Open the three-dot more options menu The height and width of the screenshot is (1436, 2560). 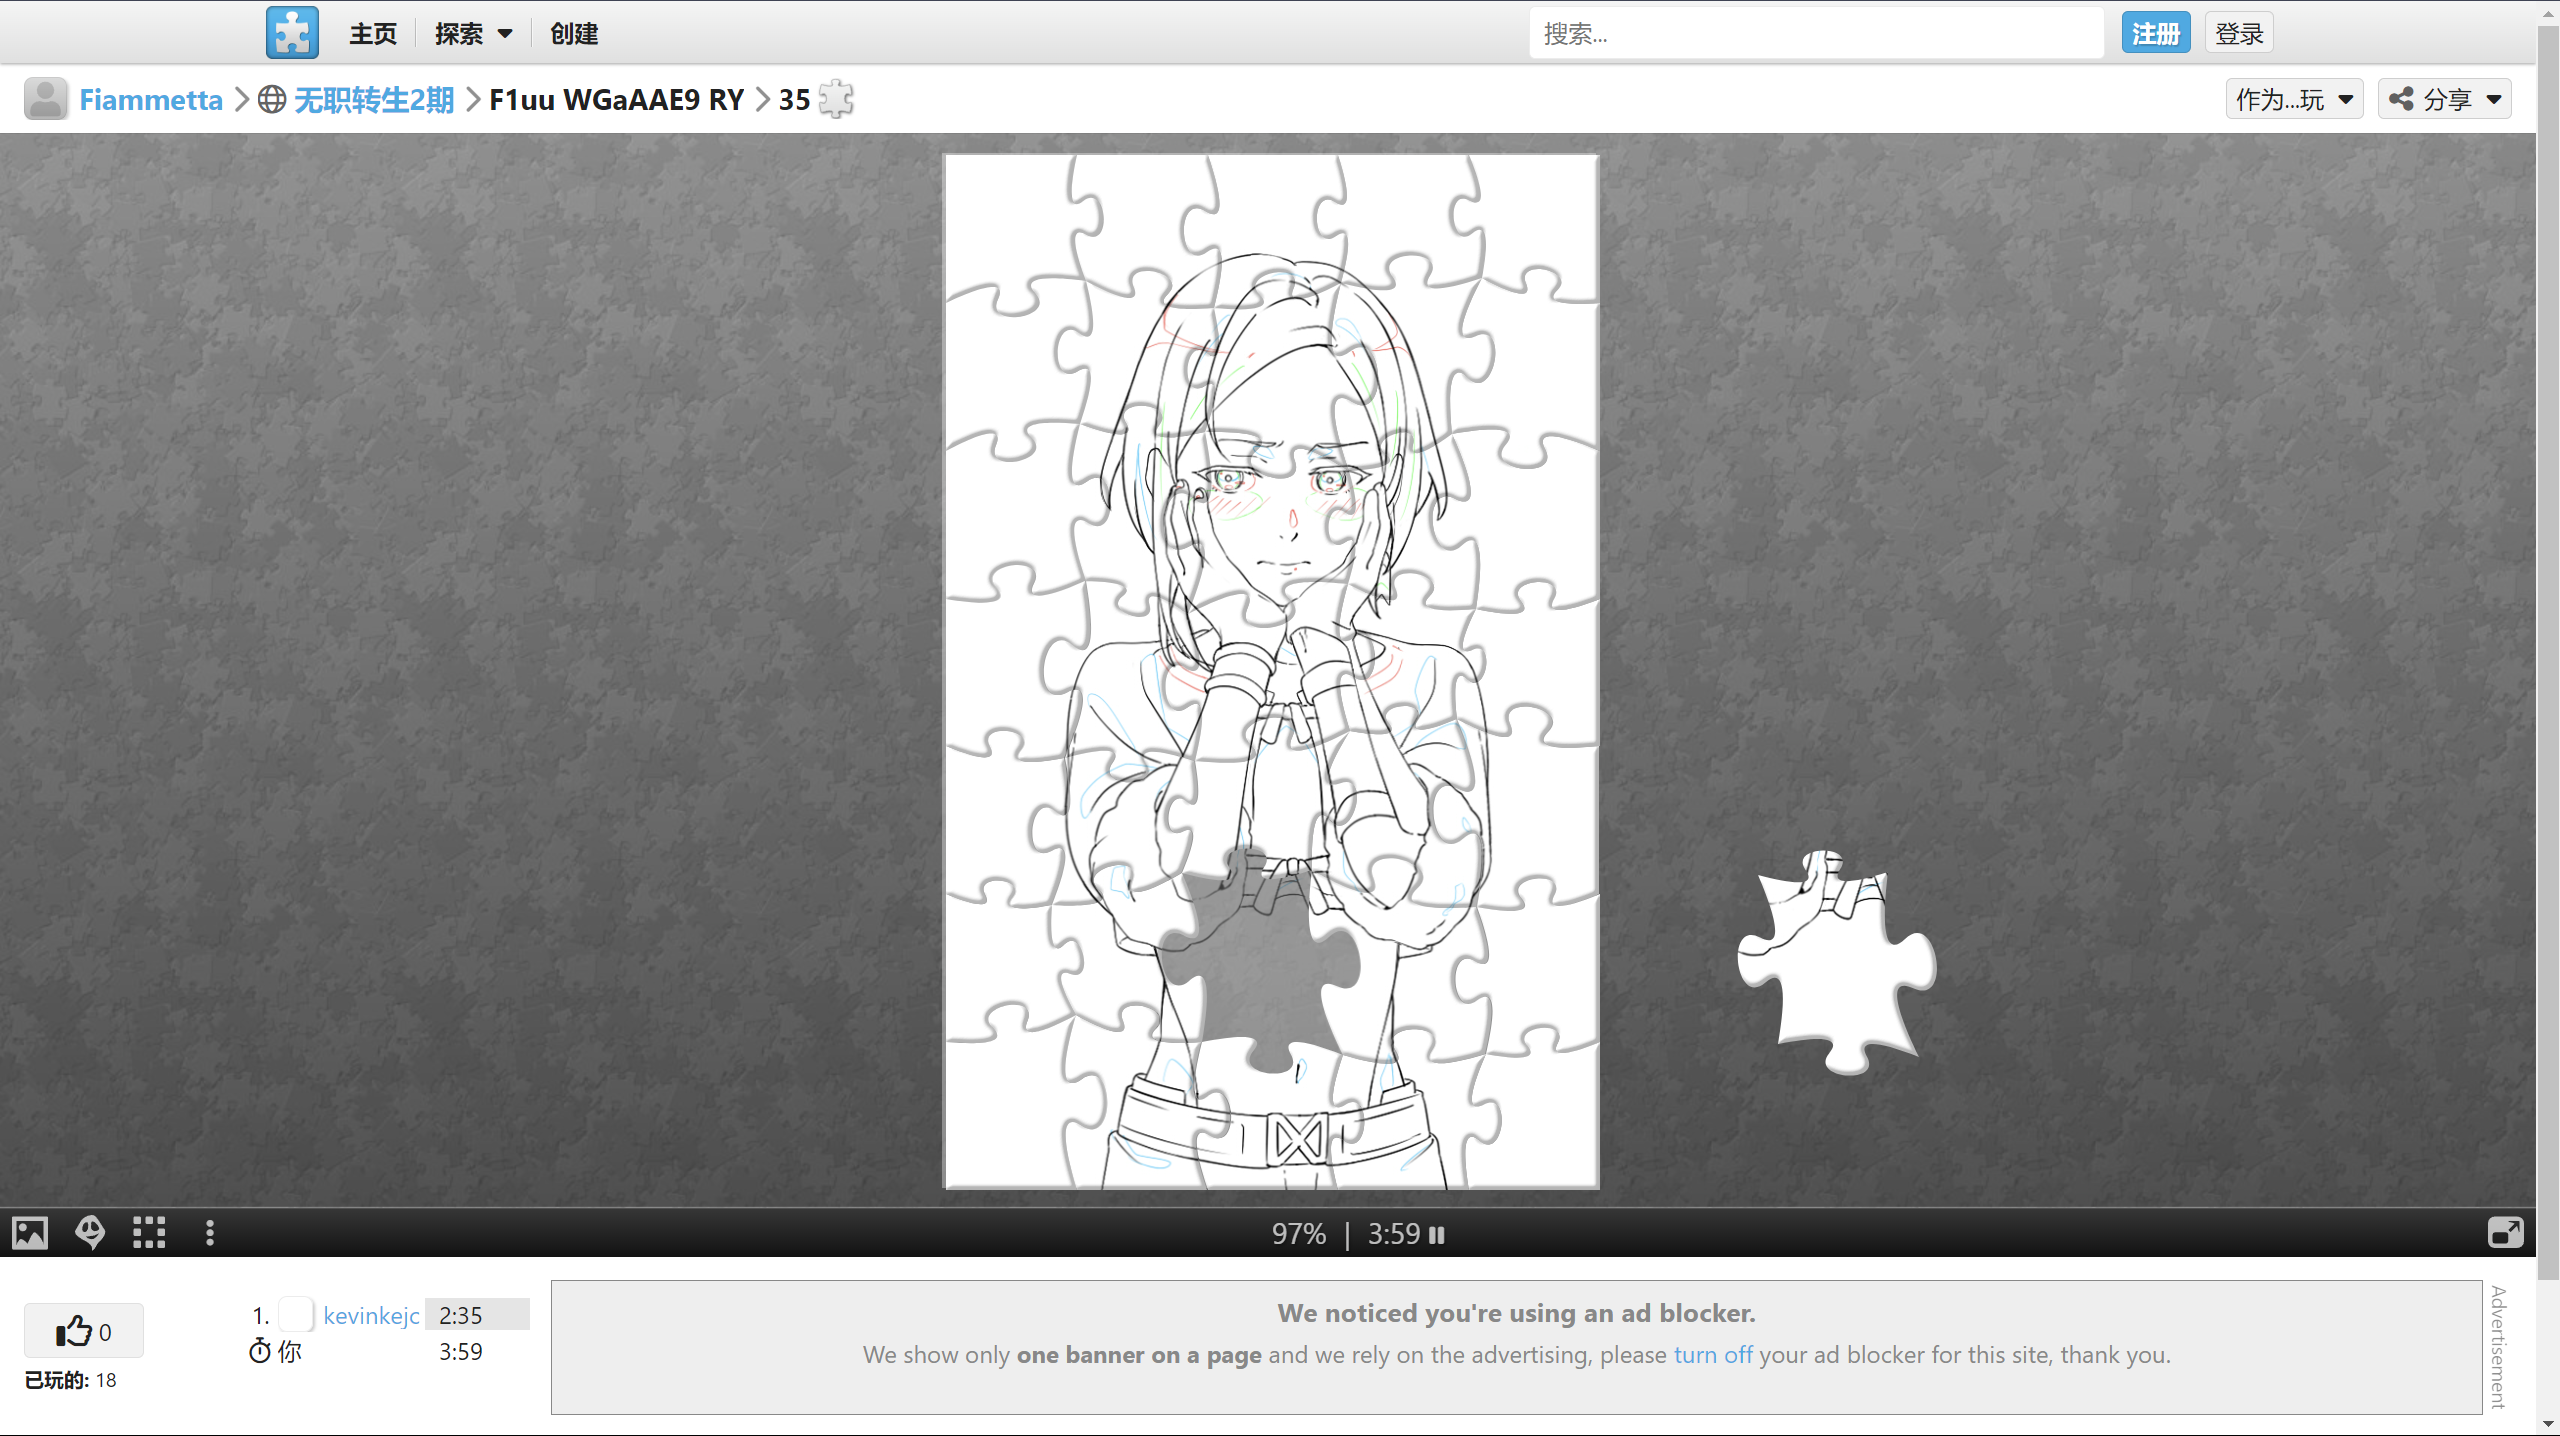[209, 1232]
